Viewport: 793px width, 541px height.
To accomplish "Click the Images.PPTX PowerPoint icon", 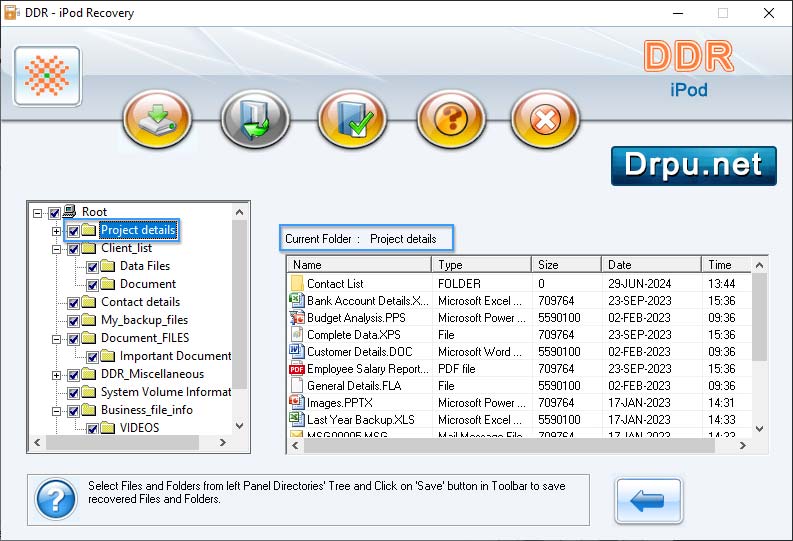I will 296,402.
